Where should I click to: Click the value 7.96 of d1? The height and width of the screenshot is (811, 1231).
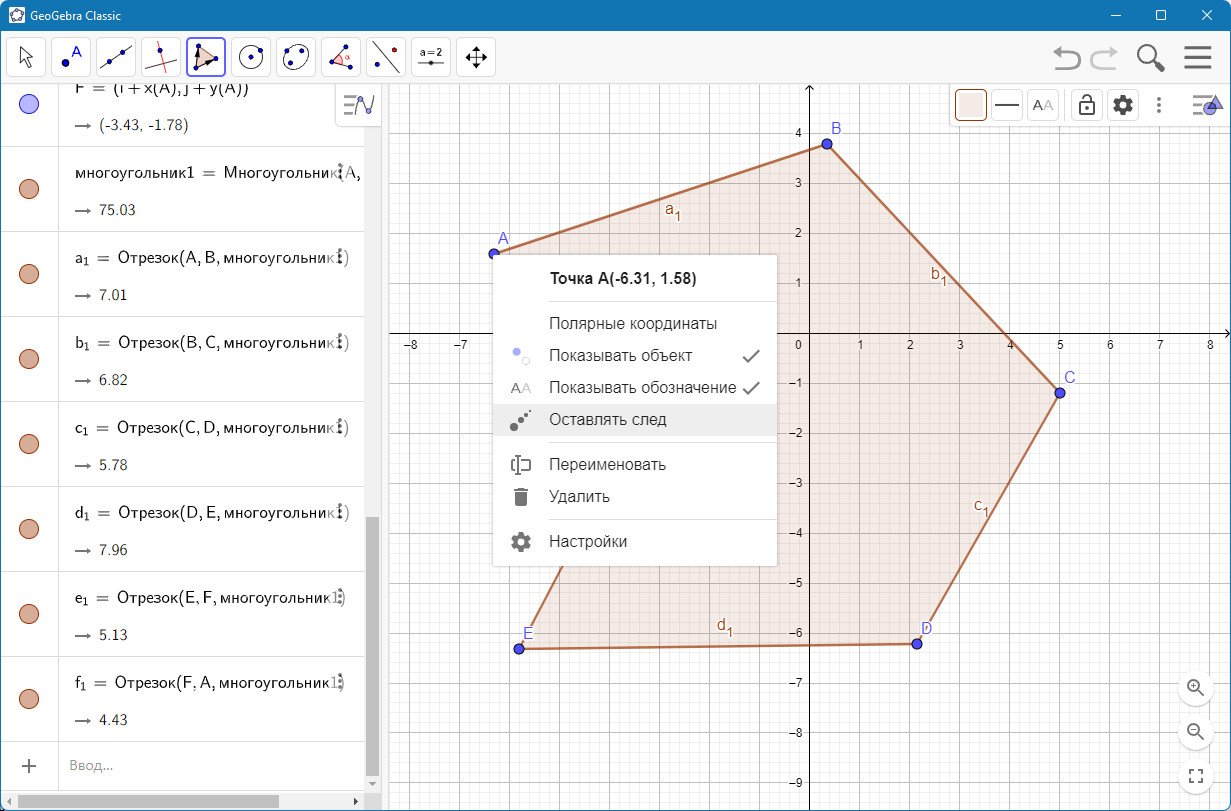click(x=113, y=550)
